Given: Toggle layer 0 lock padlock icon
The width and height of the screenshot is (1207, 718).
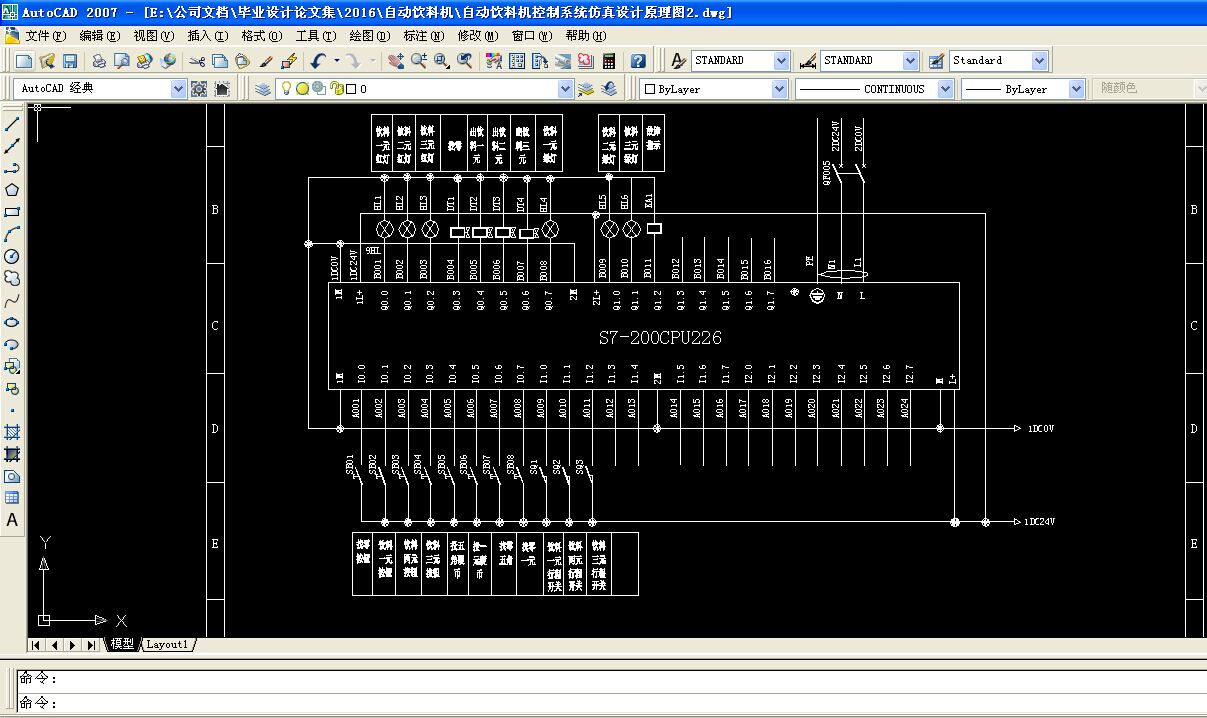Looking at the screenshot, I should click(x=336, y=89).
